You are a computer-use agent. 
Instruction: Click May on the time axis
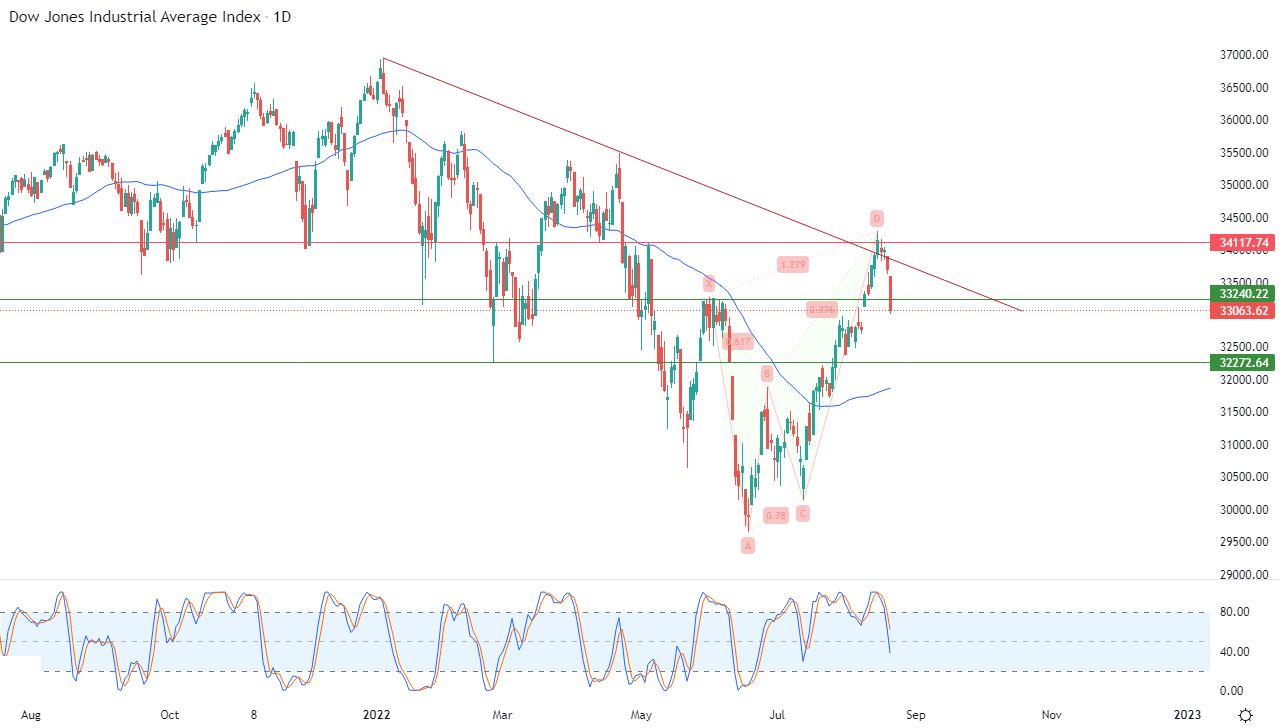click(641, 715)
